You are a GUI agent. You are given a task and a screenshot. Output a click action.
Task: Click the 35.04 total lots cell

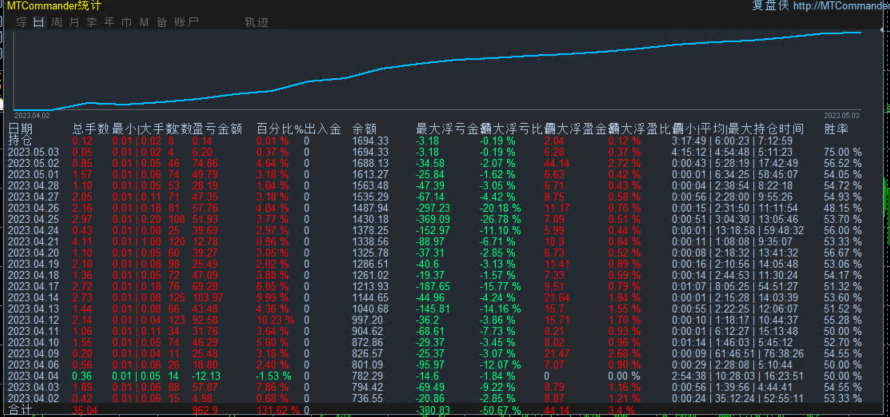pyautogui.click(x=85, y=410)
